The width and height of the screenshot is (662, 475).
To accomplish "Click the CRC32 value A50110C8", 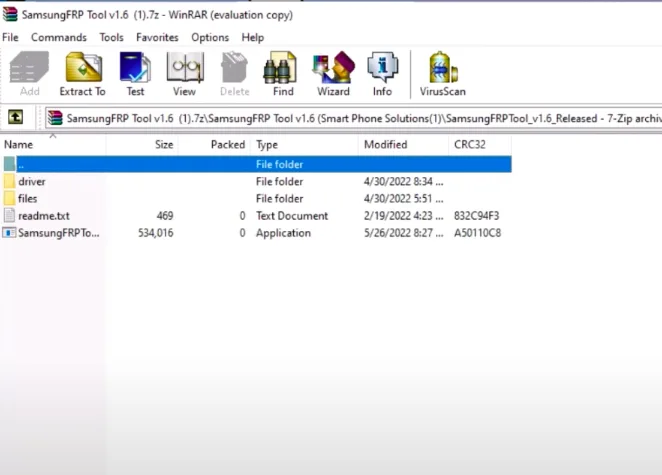I will coord(477,233).
